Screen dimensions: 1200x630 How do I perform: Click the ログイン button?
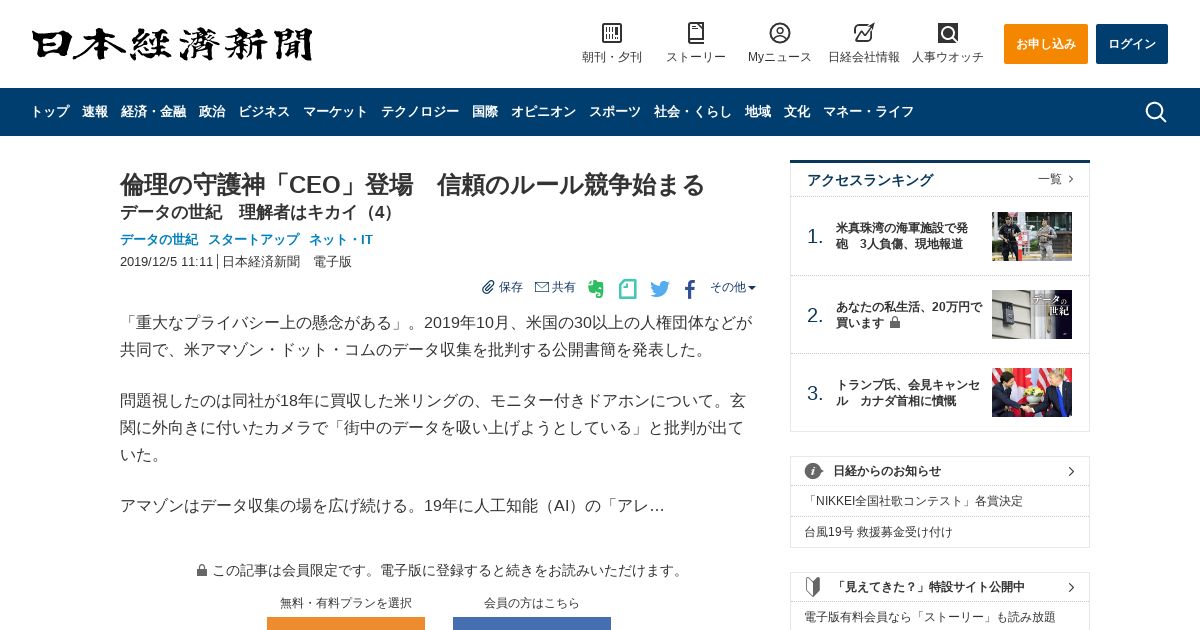point(1132,44)
